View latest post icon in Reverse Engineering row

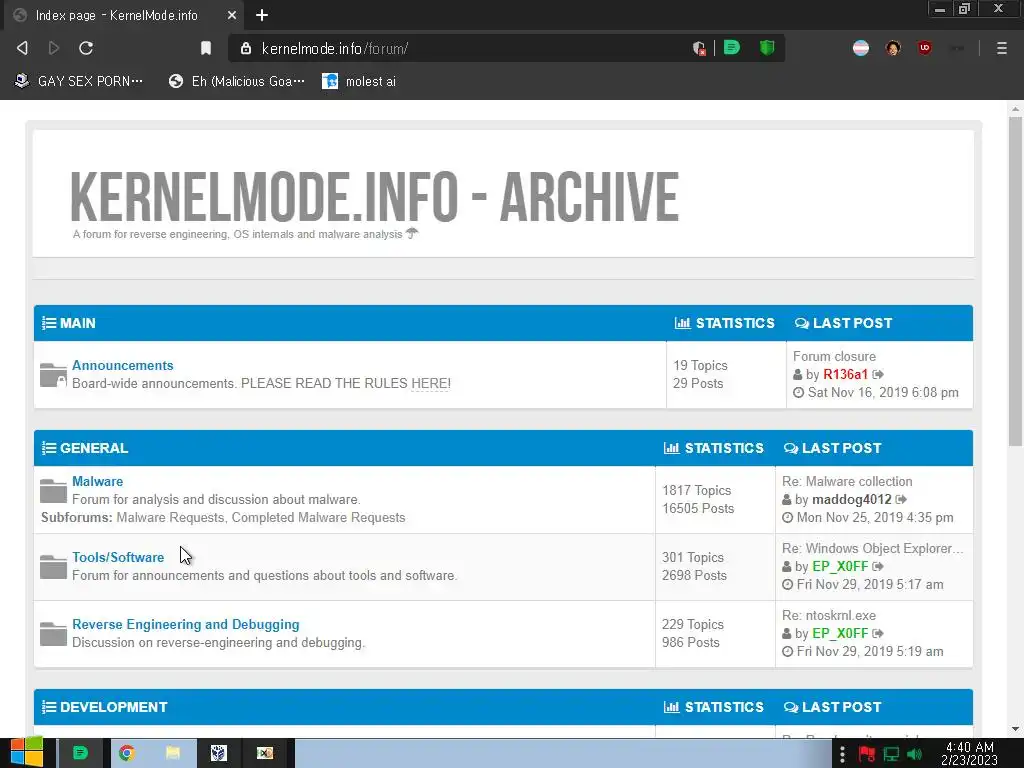(878, 633)
